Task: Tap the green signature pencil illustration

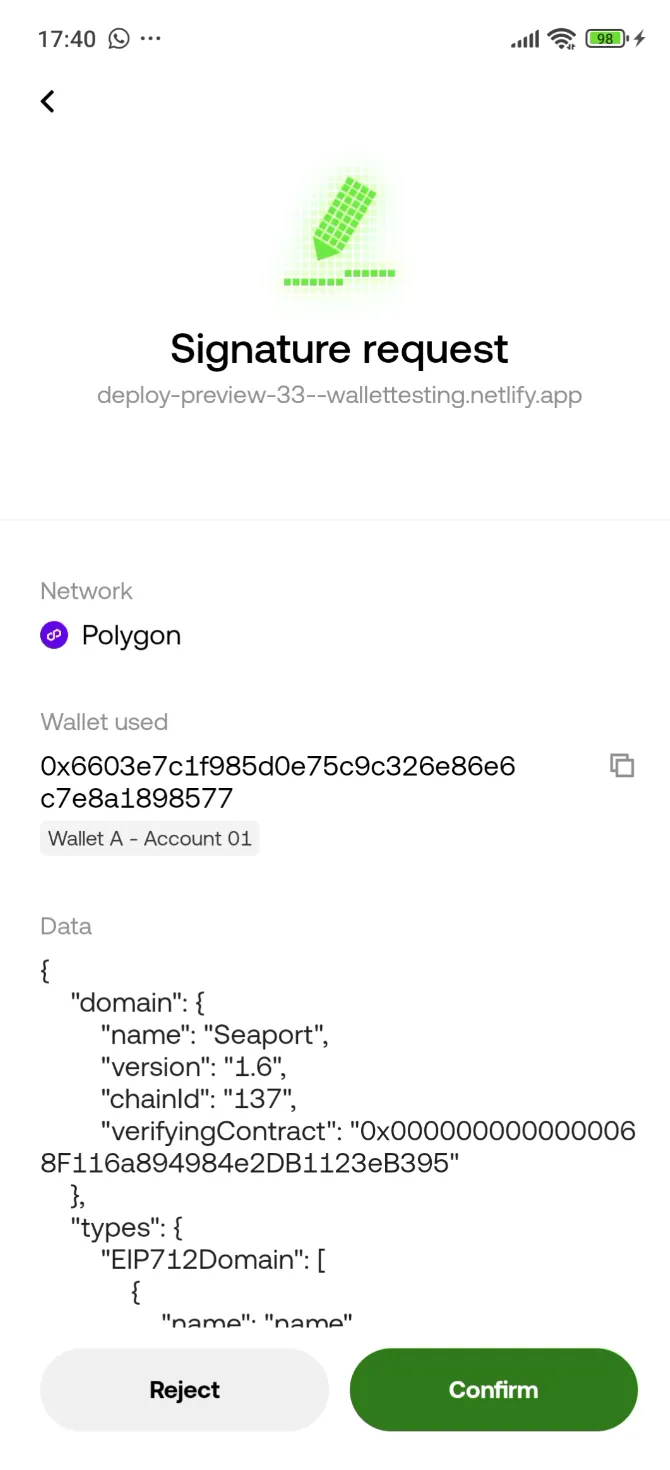Action: pos(340,228)
